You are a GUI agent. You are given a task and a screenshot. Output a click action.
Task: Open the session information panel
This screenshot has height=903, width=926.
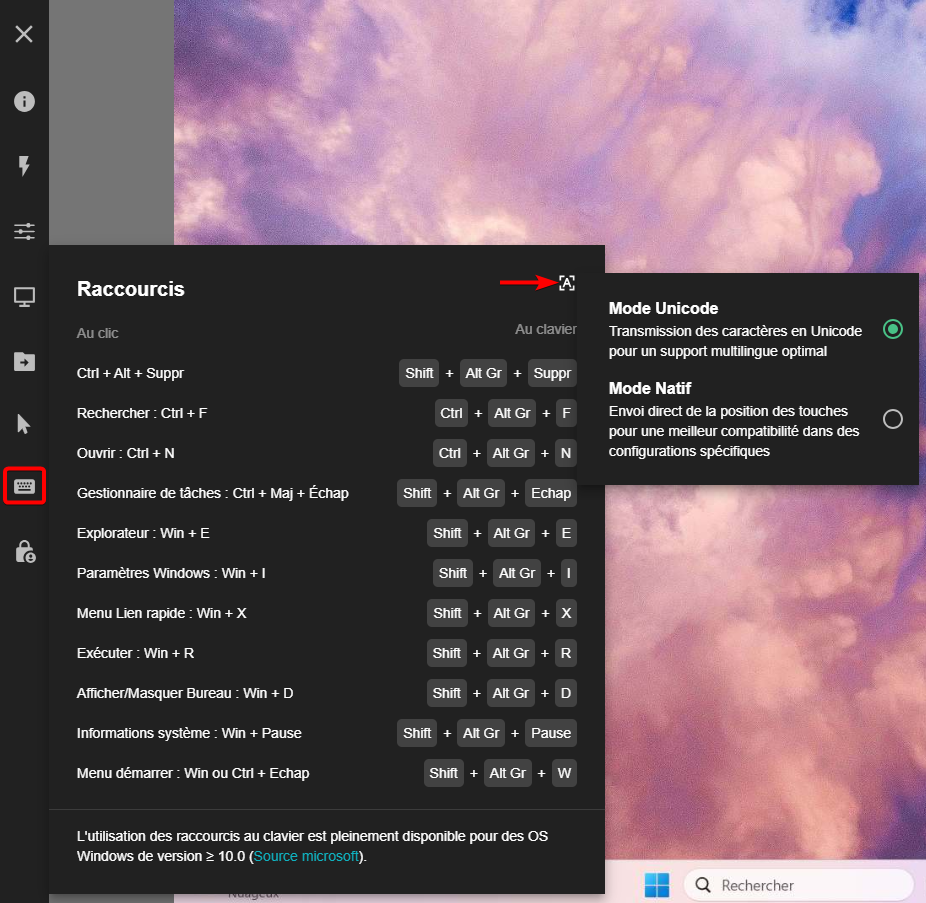click(23, 100)
